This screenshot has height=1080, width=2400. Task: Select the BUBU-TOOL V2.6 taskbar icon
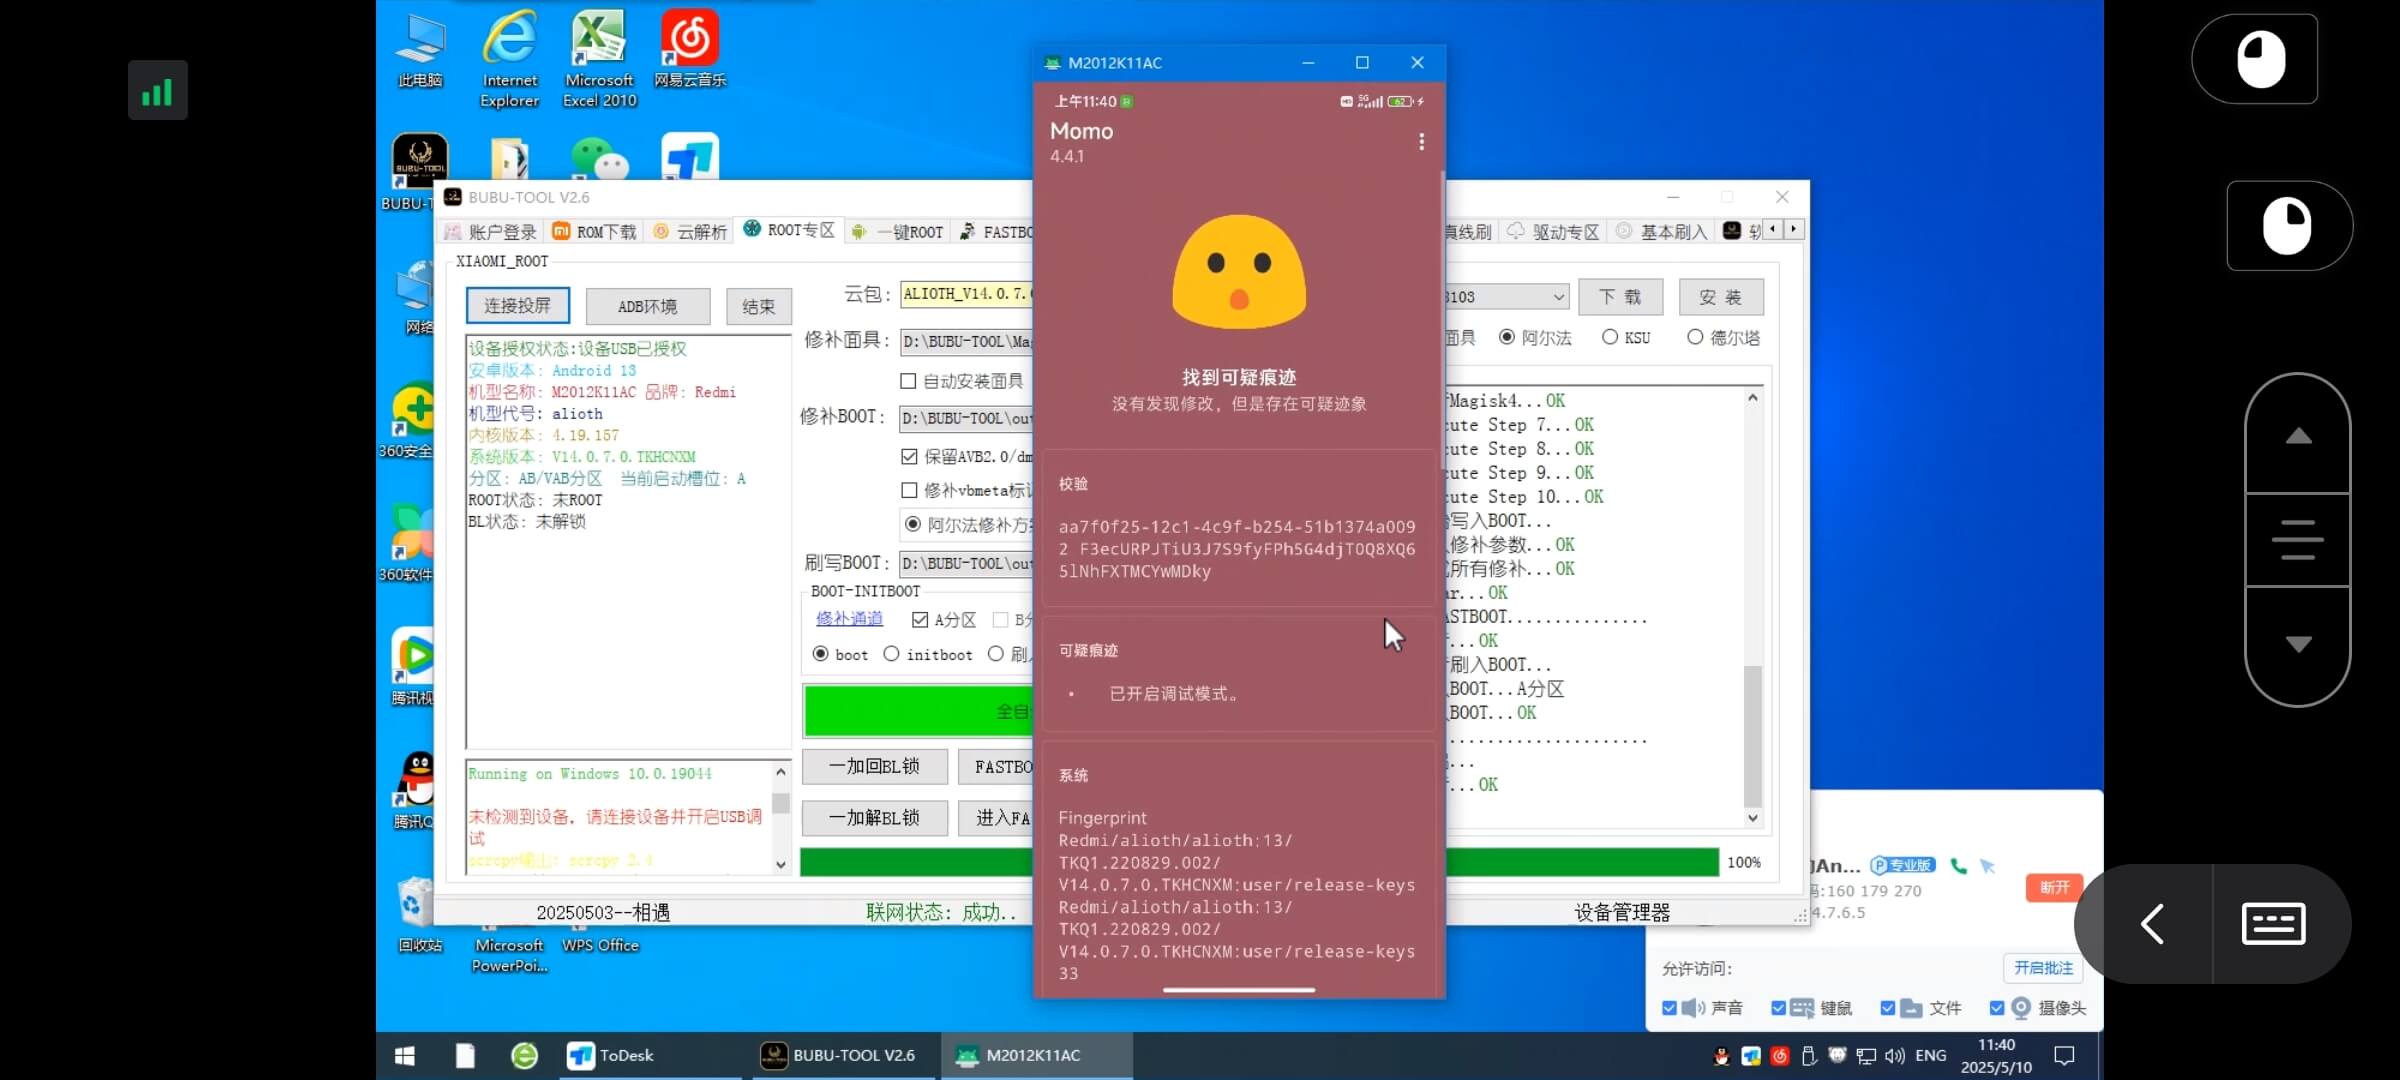pos(840,1054)
